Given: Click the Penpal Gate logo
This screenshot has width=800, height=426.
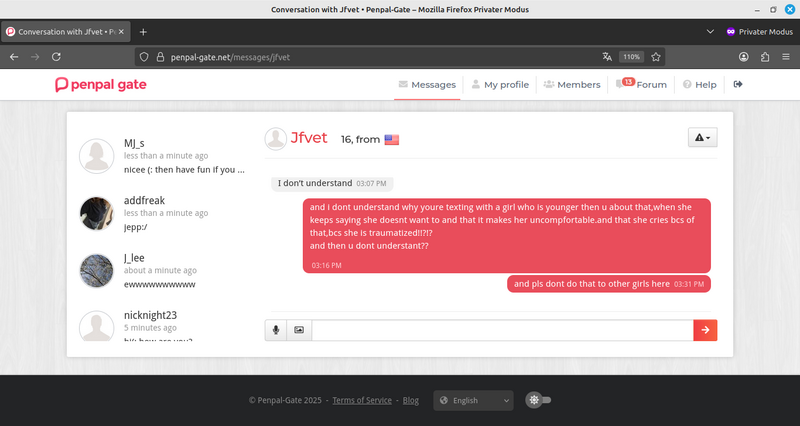Looking at the screenshot, I should point(101,85).
